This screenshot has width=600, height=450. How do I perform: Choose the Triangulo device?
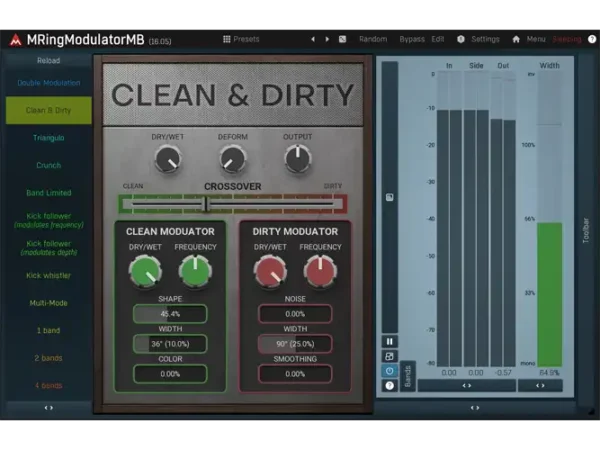coord(49,138)
